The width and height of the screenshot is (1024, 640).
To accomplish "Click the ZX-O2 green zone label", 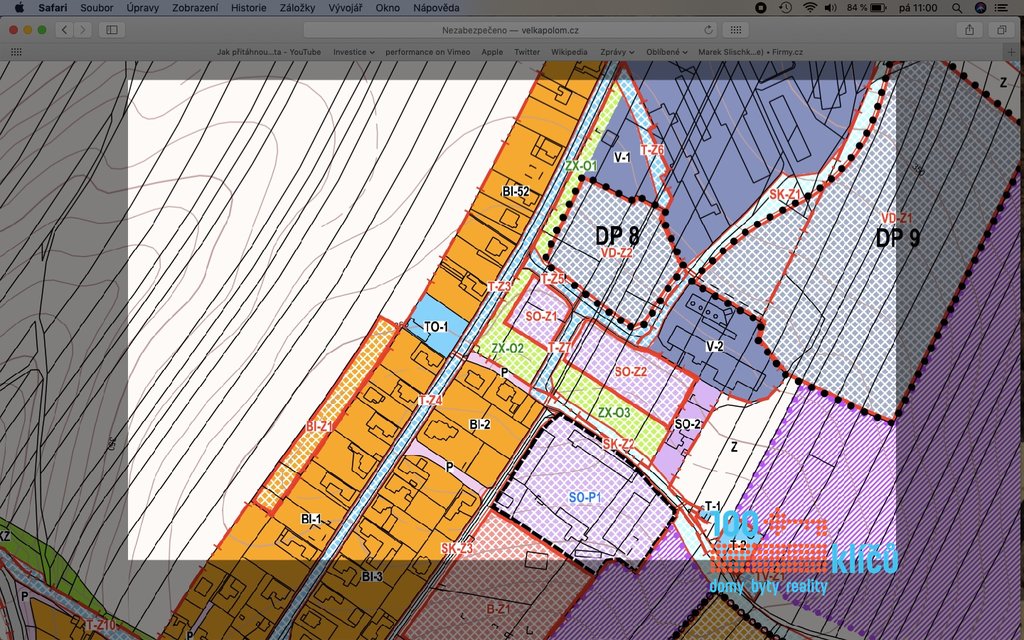I will (x=507, y=349).
